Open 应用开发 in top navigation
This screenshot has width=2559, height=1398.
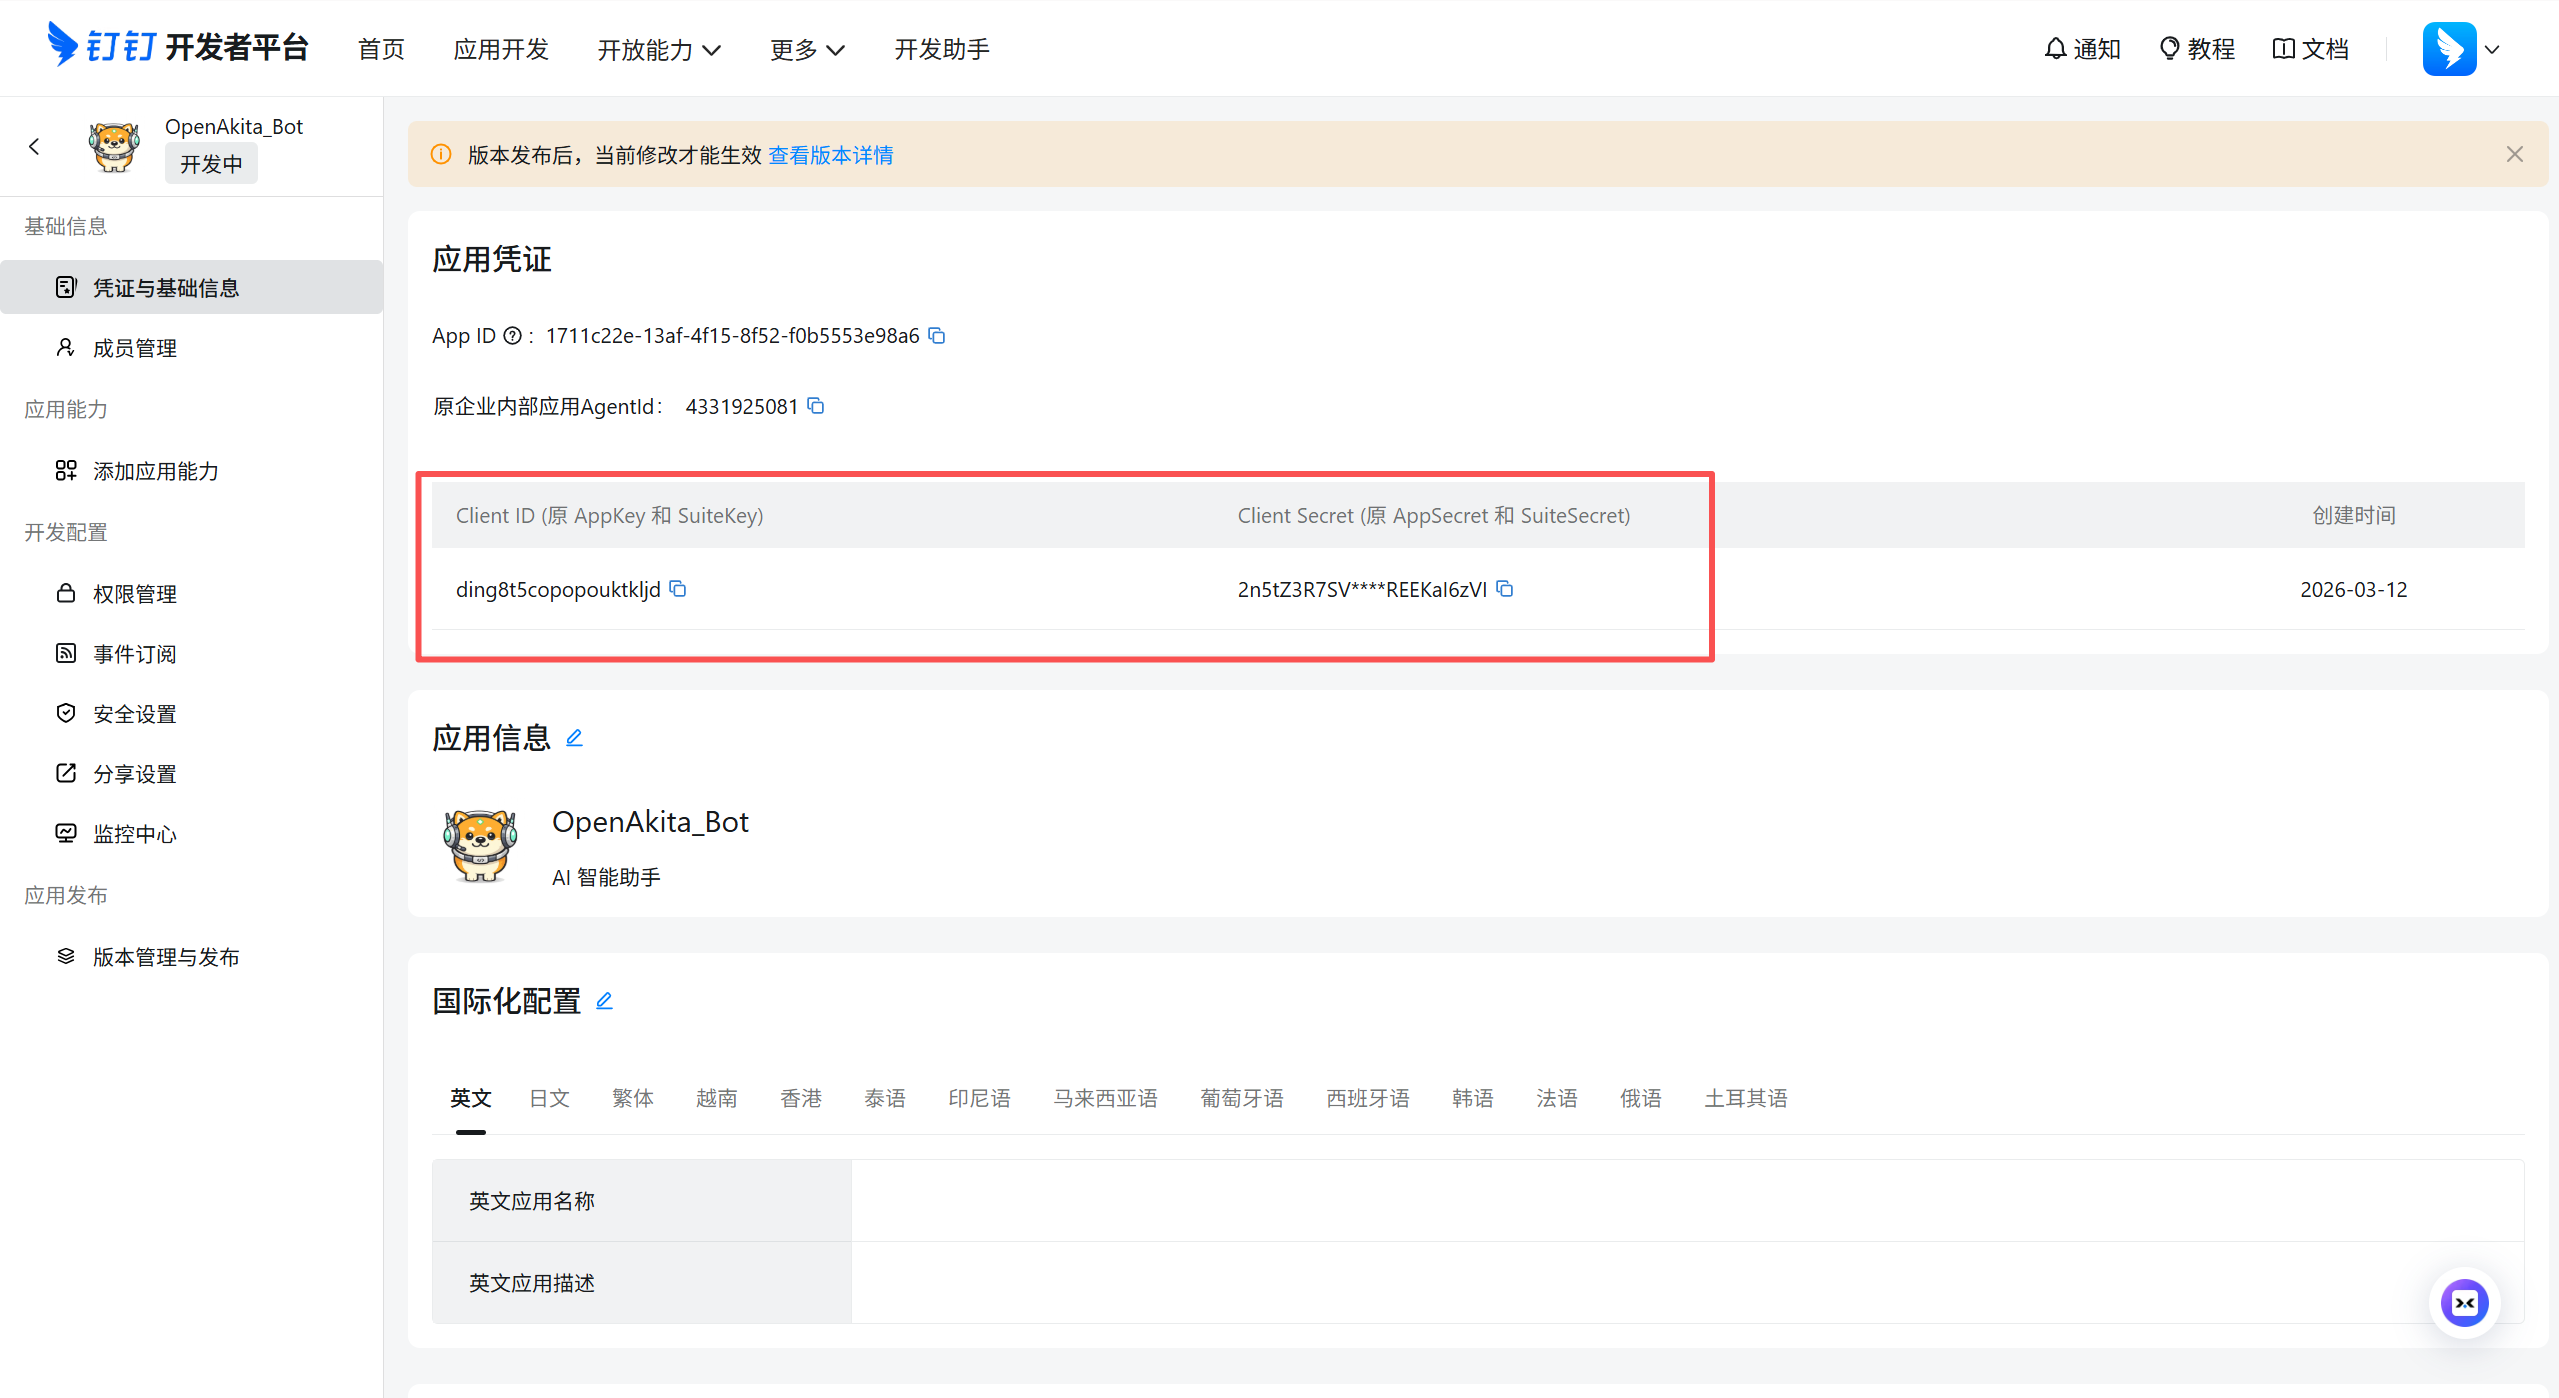[x=501, y=49]
